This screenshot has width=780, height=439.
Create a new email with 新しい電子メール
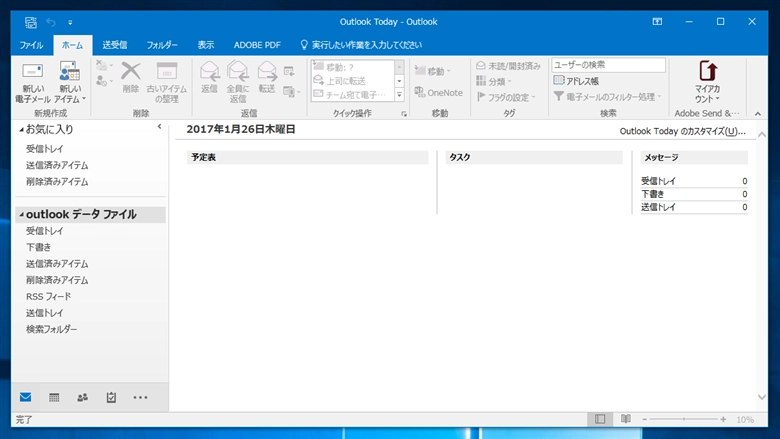[33, 82]
